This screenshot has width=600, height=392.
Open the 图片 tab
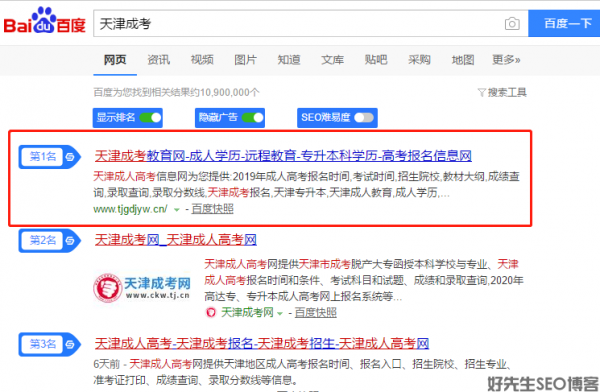tap(245, 60)
